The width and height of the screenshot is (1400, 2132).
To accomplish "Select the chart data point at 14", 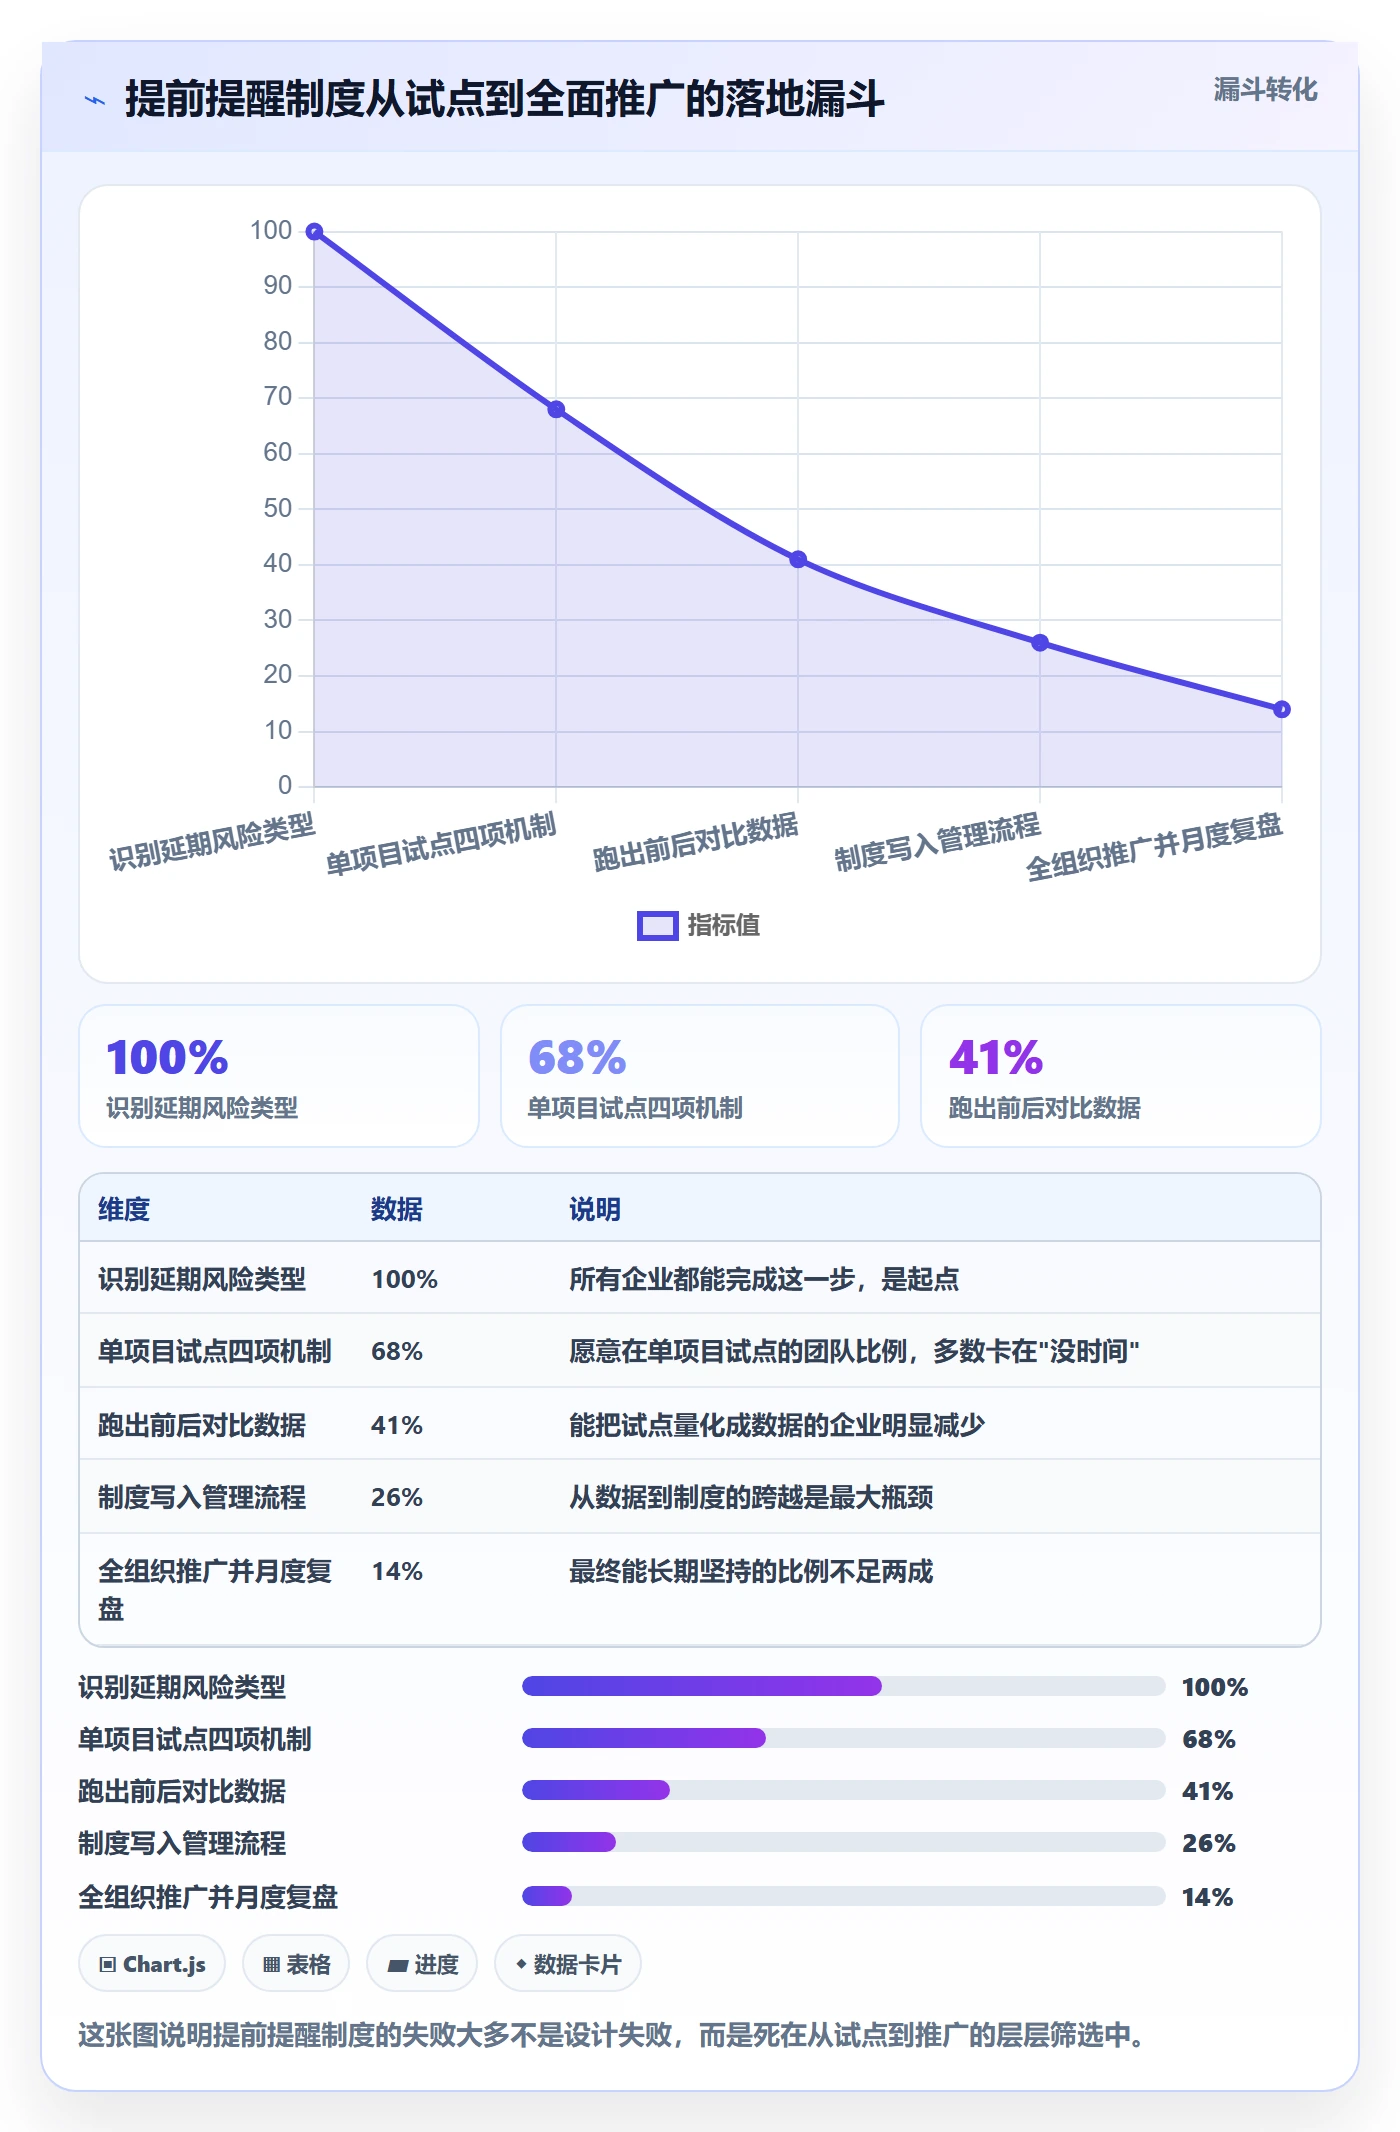I will point(1282,709).
